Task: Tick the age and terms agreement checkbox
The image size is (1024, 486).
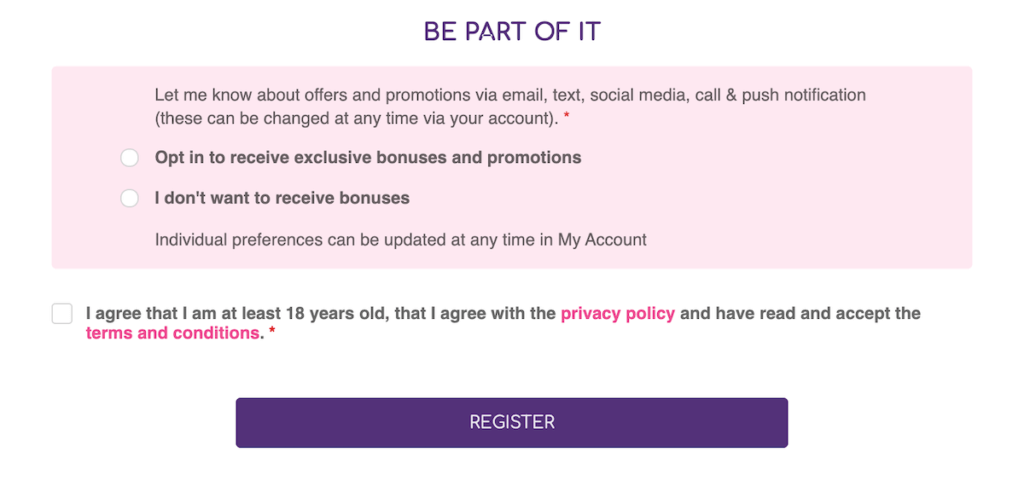Action: pyautogui.click(x=62, y=314)
